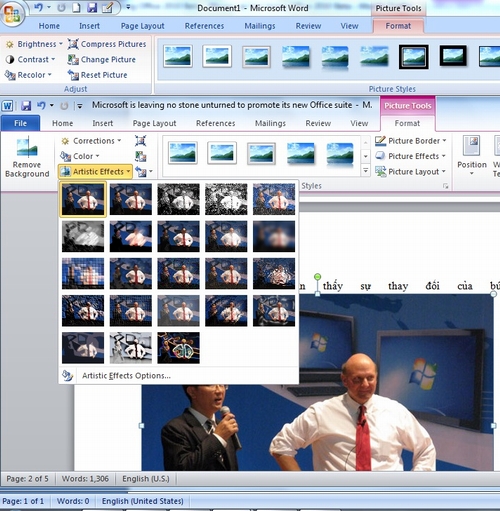Open the Contrast dropdown in Document1 ribbon
500x511 pixels.
(30, 59)
